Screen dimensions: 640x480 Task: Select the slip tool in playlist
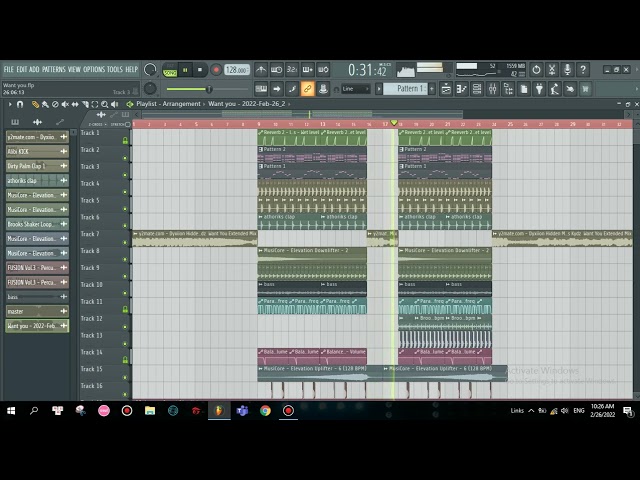click(75, 104)
